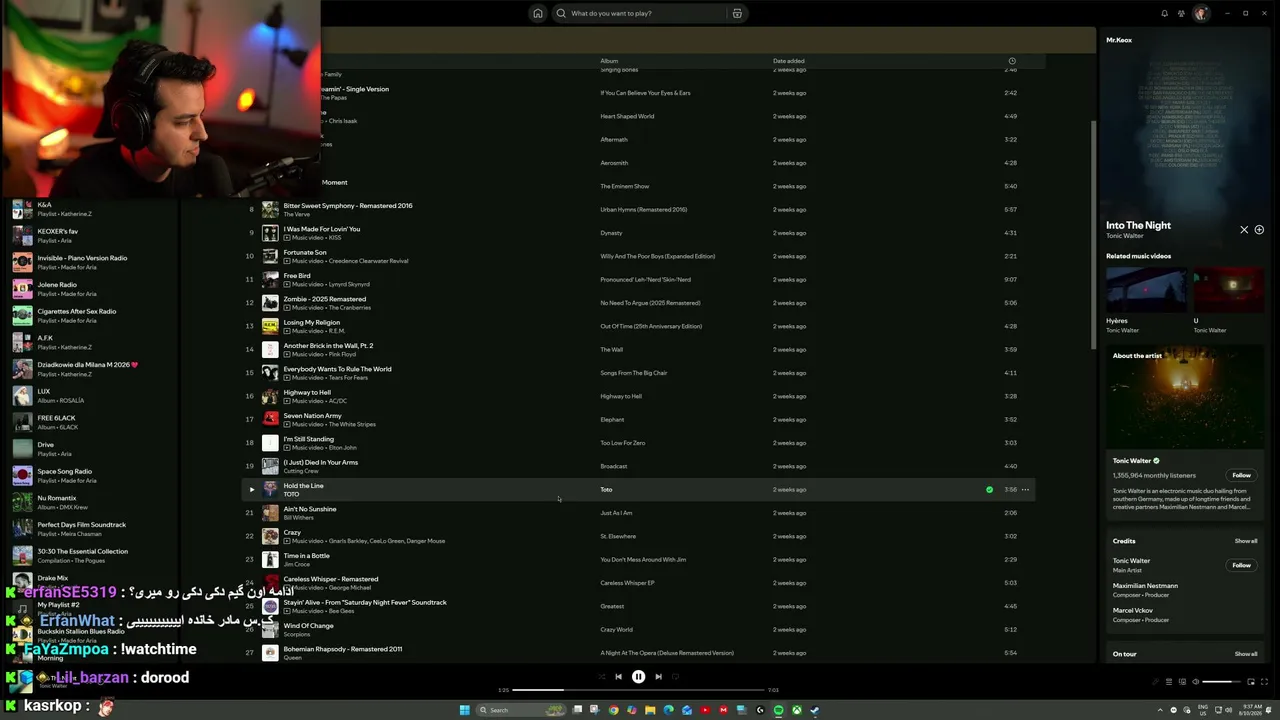1280x720 pixels.
Task: Pause the current song
Action: coord(638,677)
